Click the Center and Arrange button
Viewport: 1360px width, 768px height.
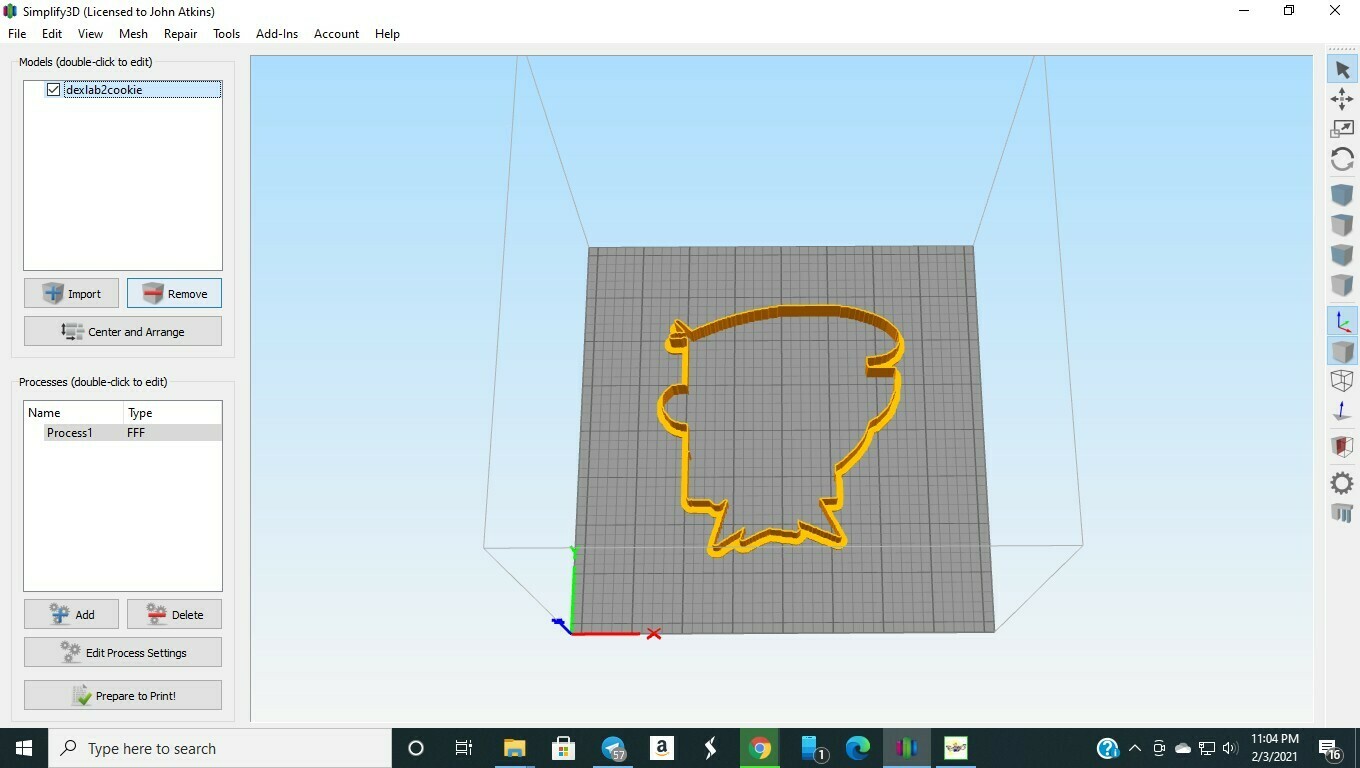(x=122, y=331)
